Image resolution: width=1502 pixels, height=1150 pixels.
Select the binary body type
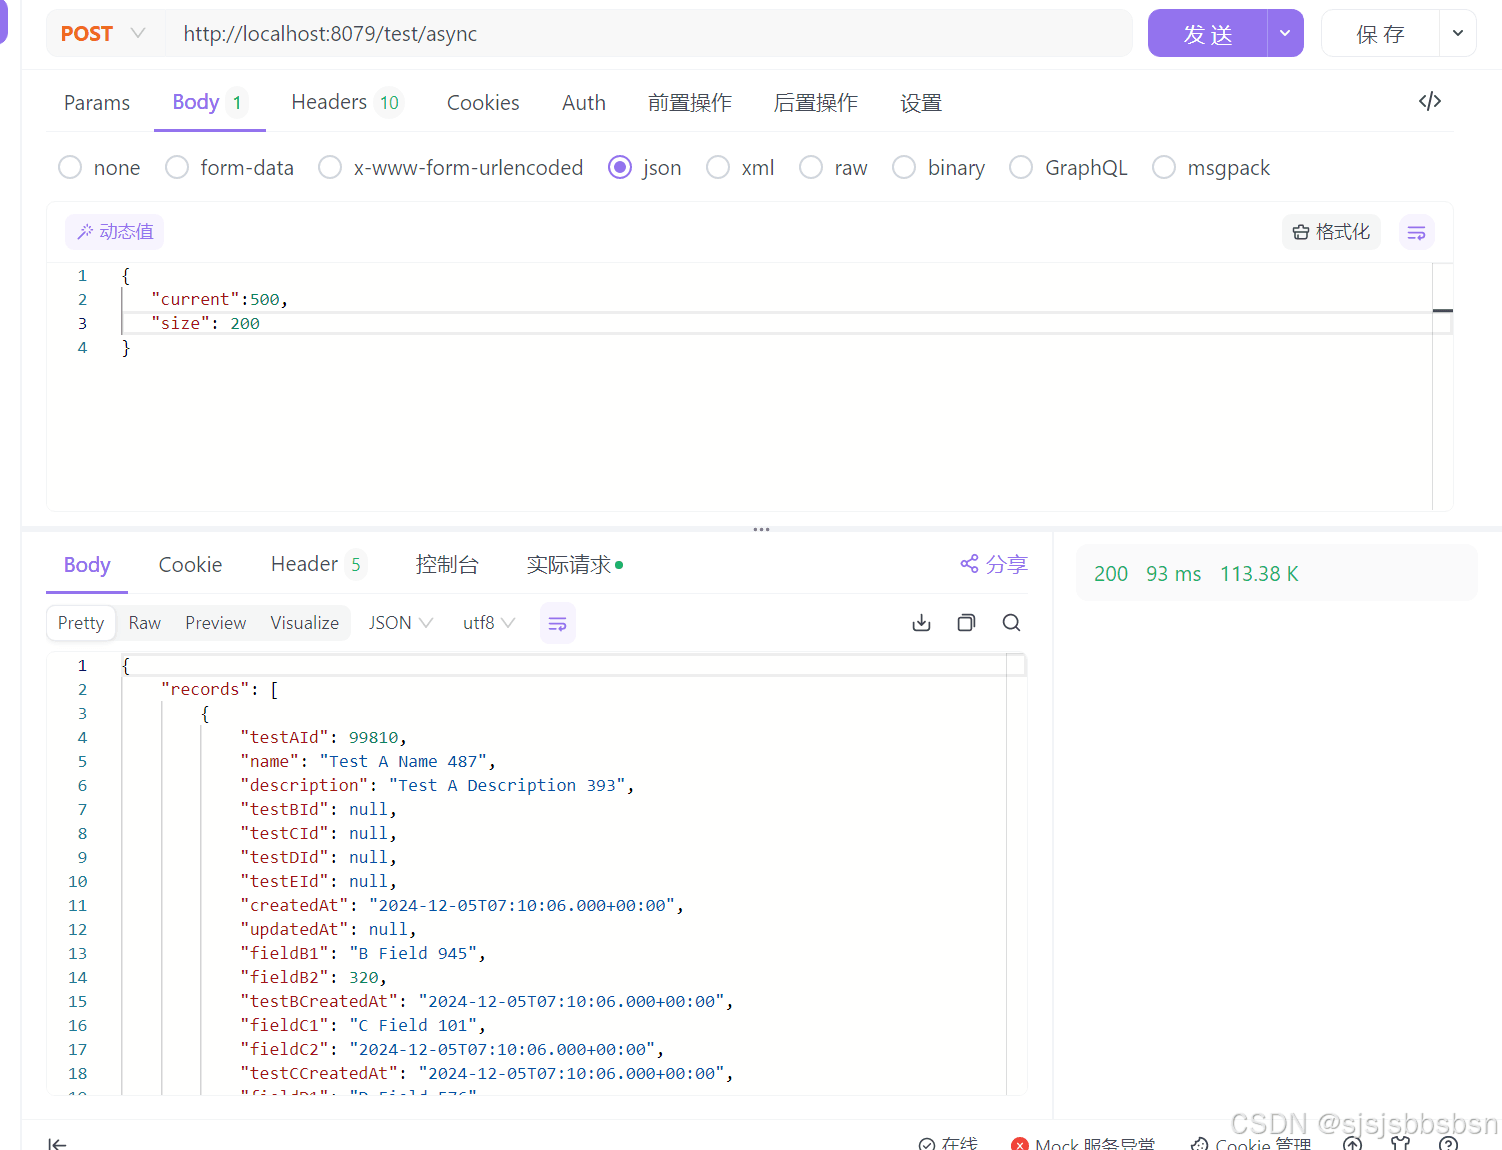pyautogui.click(x=938, y=167)
